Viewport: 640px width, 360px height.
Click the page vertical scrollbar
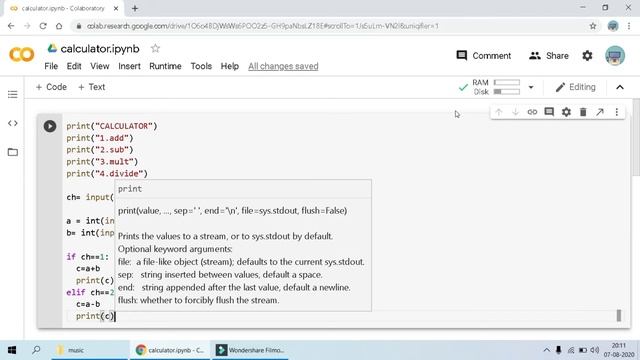point(636,137)
